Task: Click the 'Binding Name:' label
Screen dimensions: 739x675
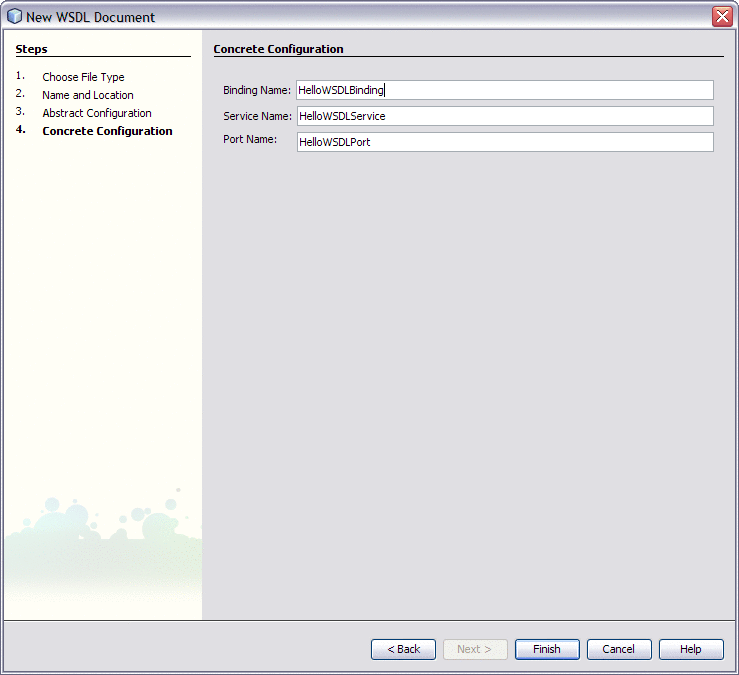Action: coord(257,90)
